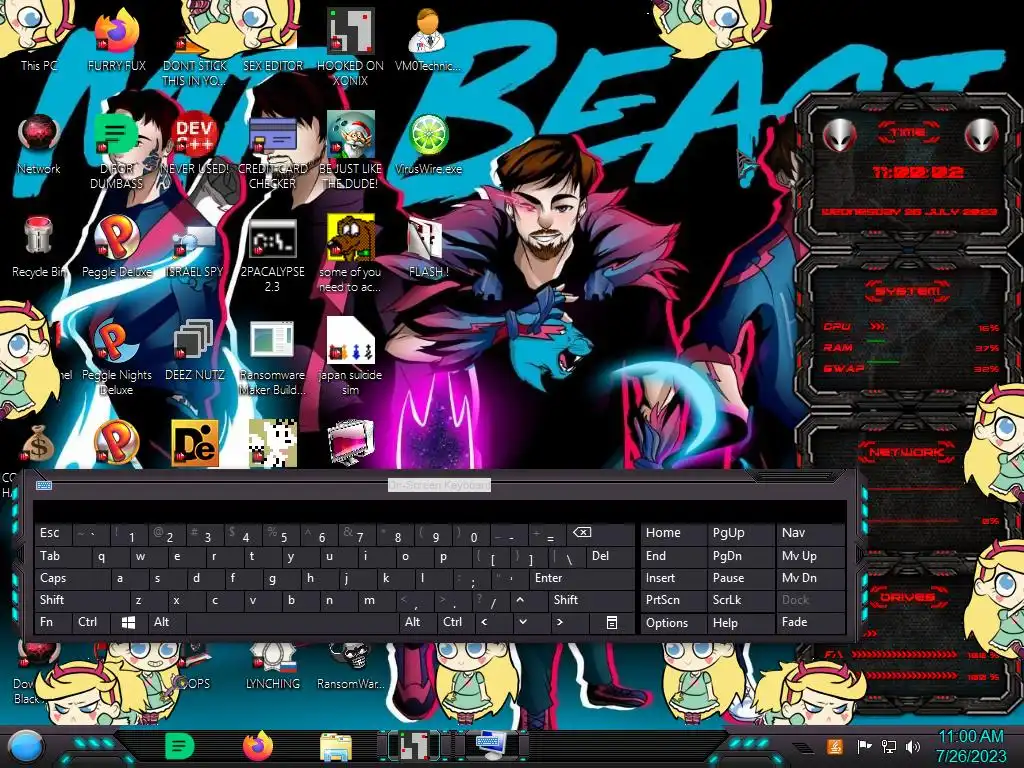Screen dimensions: 1024x768
Task: Select the japan suicide sim icon
Action: click(x=350, y=357)
